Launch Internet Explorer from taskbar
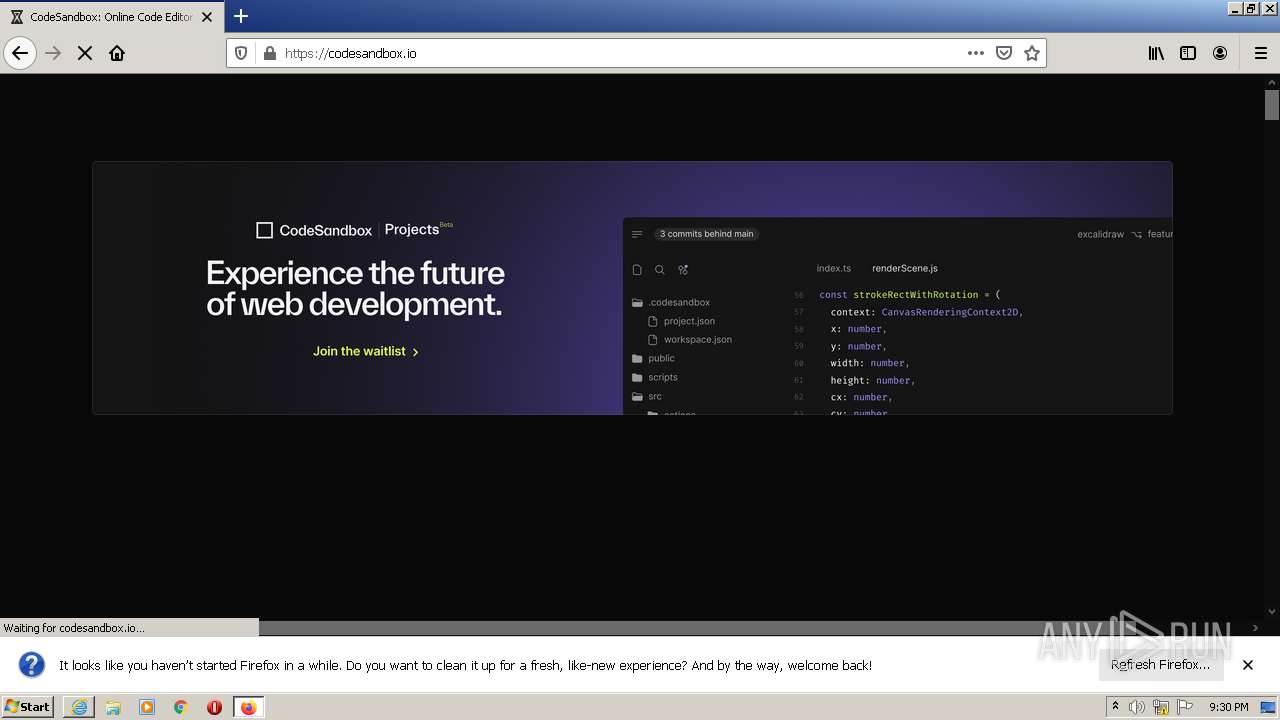The height and width of the screenshot is (720, 1280). pos(79,707)
